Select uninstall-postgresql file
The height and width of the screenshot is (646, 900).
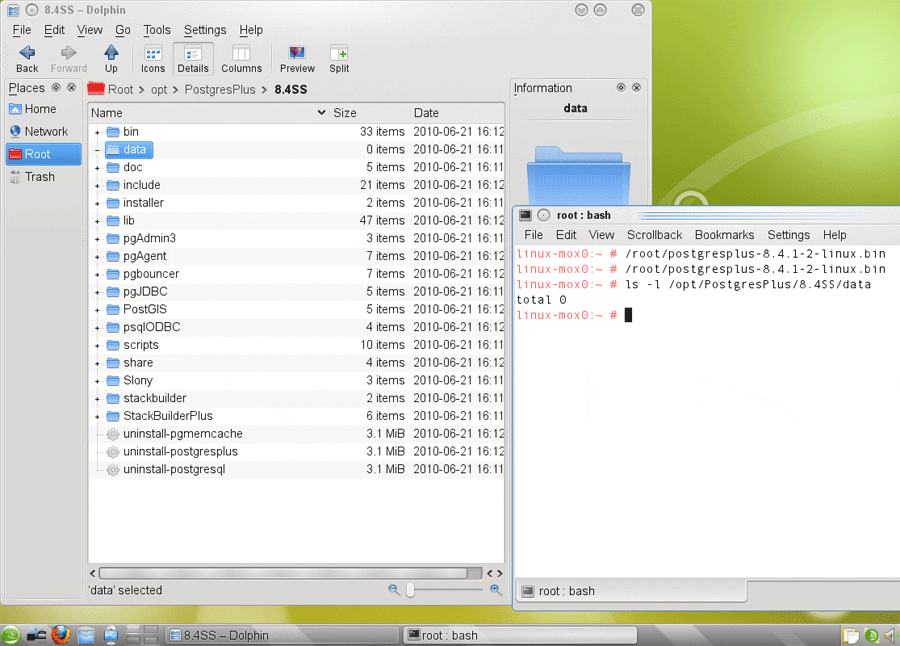[174, 469]
